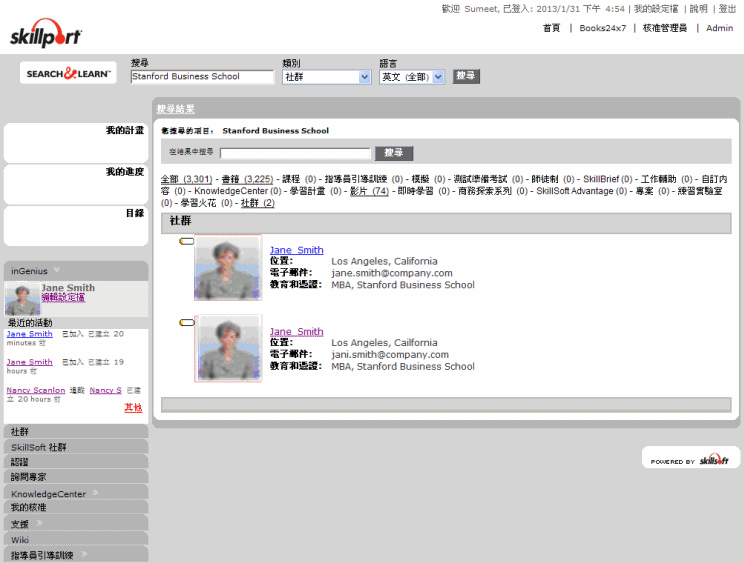Click the search-within-results 搜尋 button
The image size is (744, 563).
click(394, 153)
